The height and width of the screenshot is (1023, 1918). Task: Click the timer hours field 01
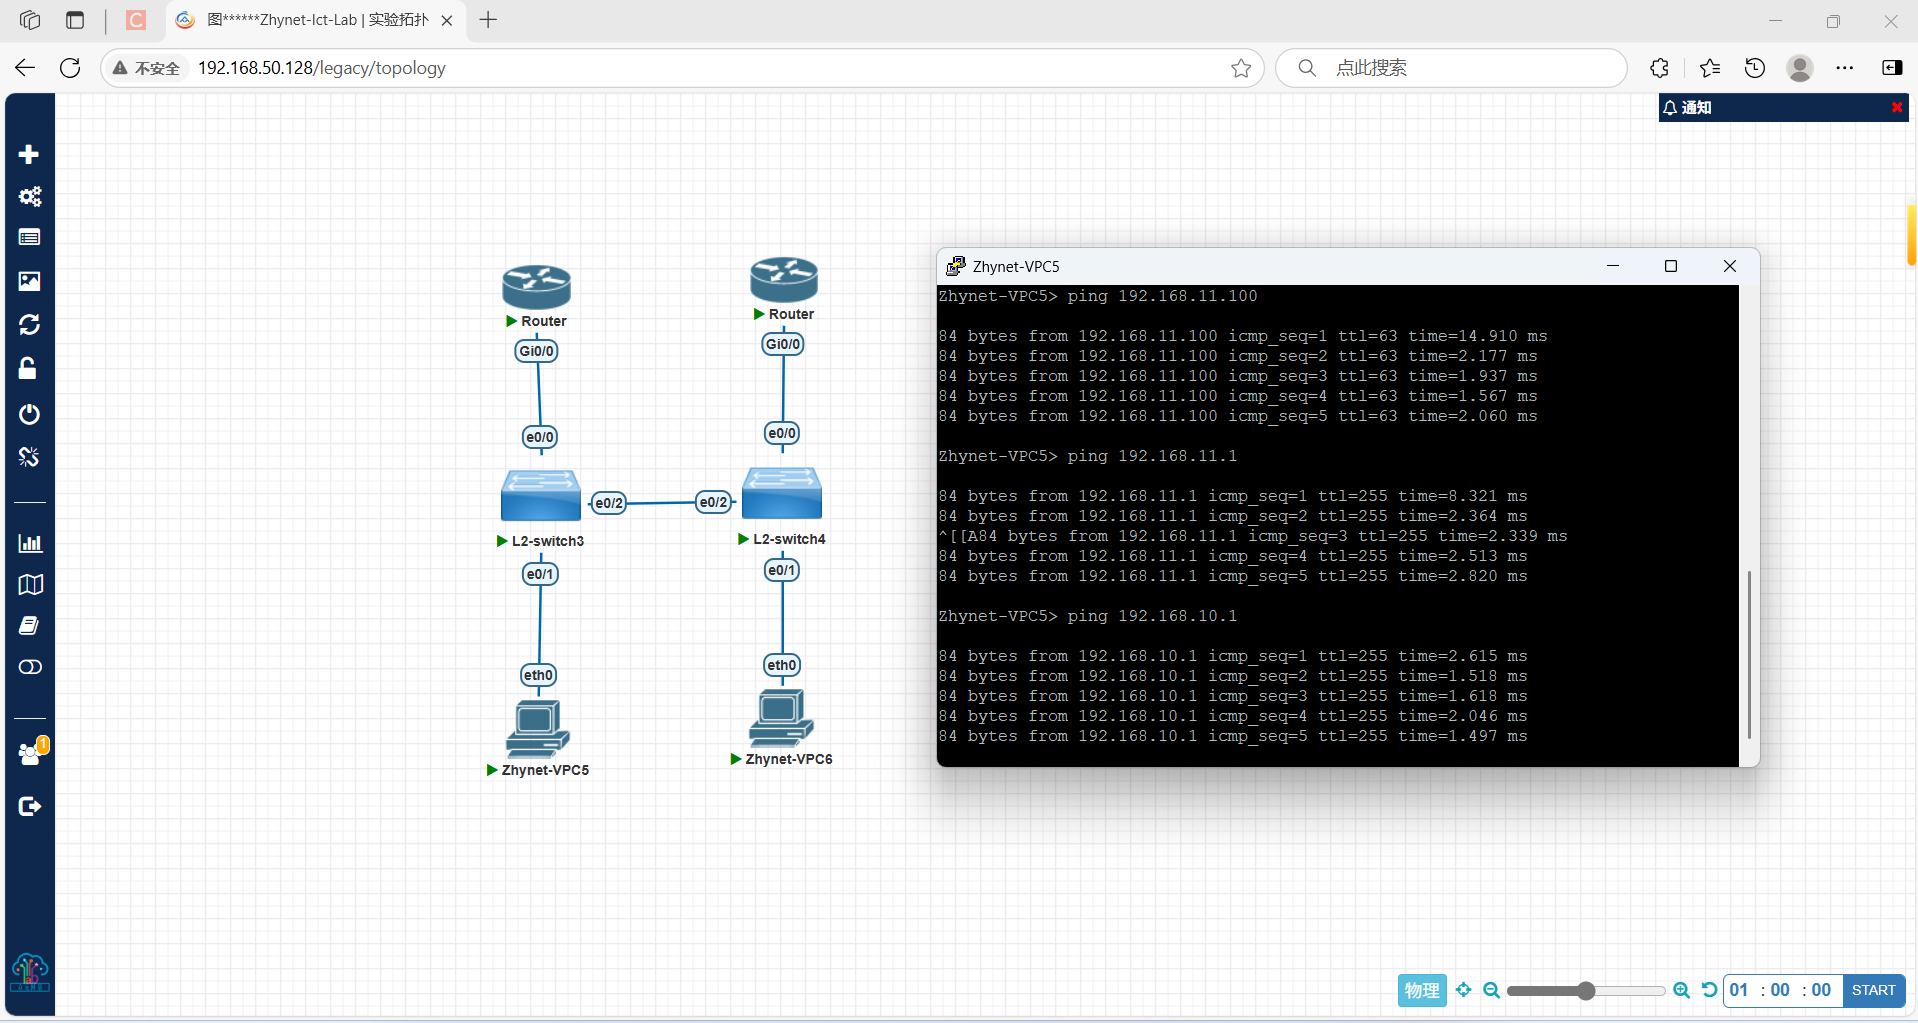click(1740, 990)
